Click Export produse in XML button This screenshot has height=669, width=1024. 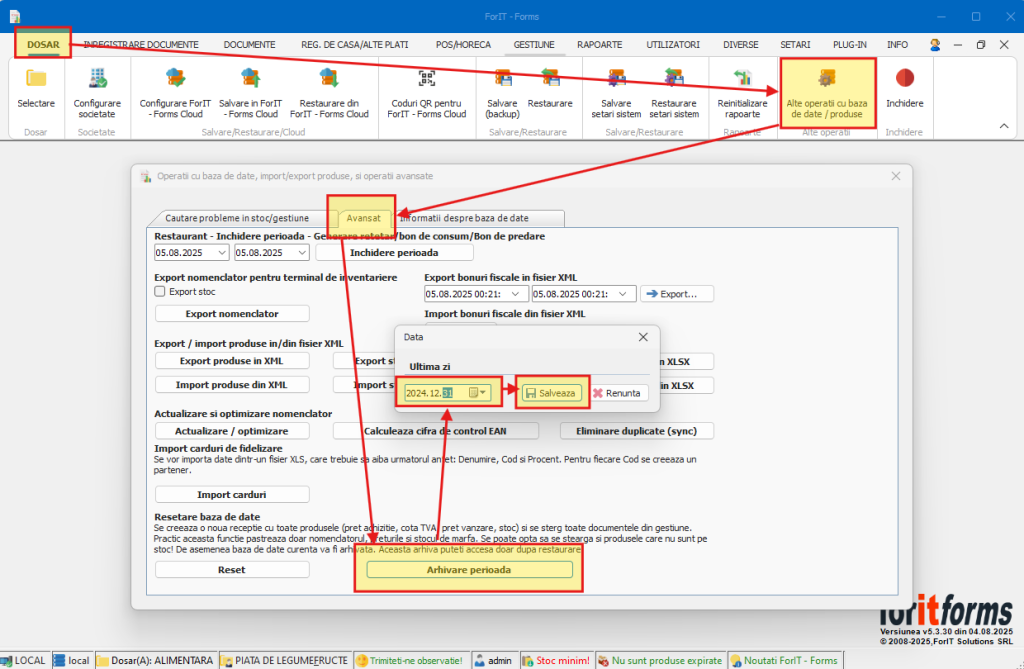pyautogui.click(x=232, y=361)
